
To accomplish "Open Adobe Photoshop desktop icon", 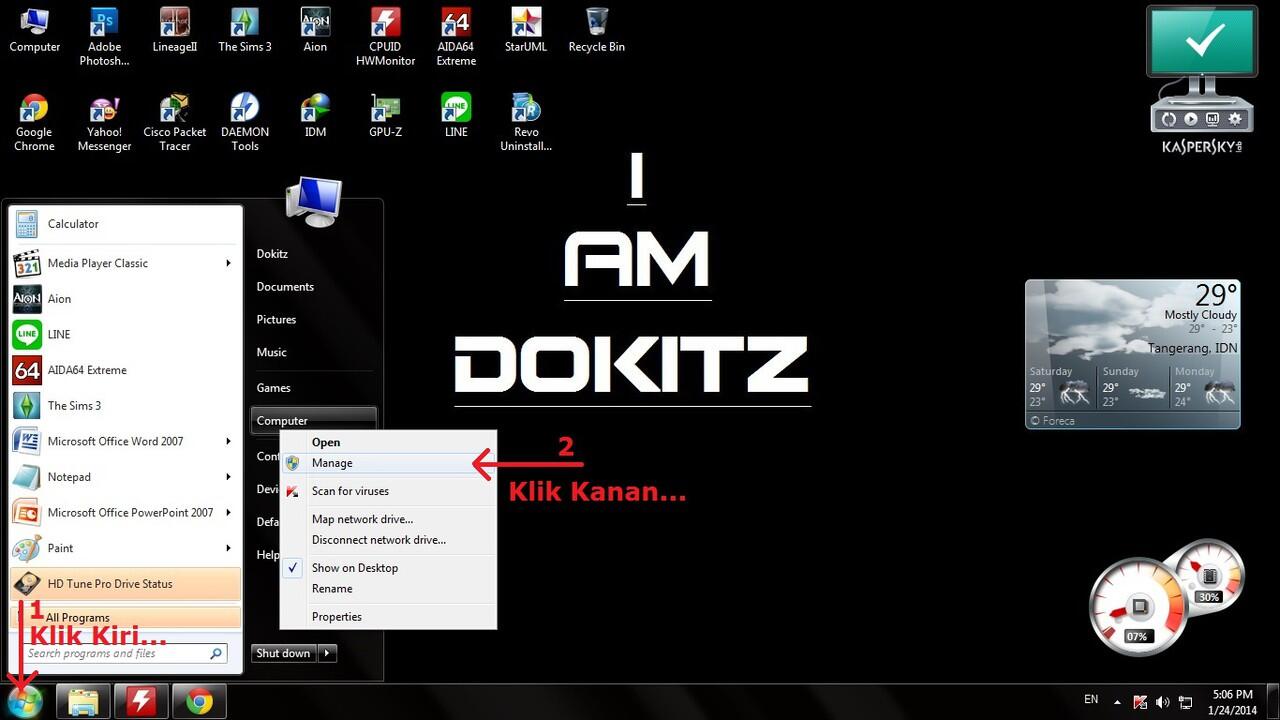I will click(104, 36).
